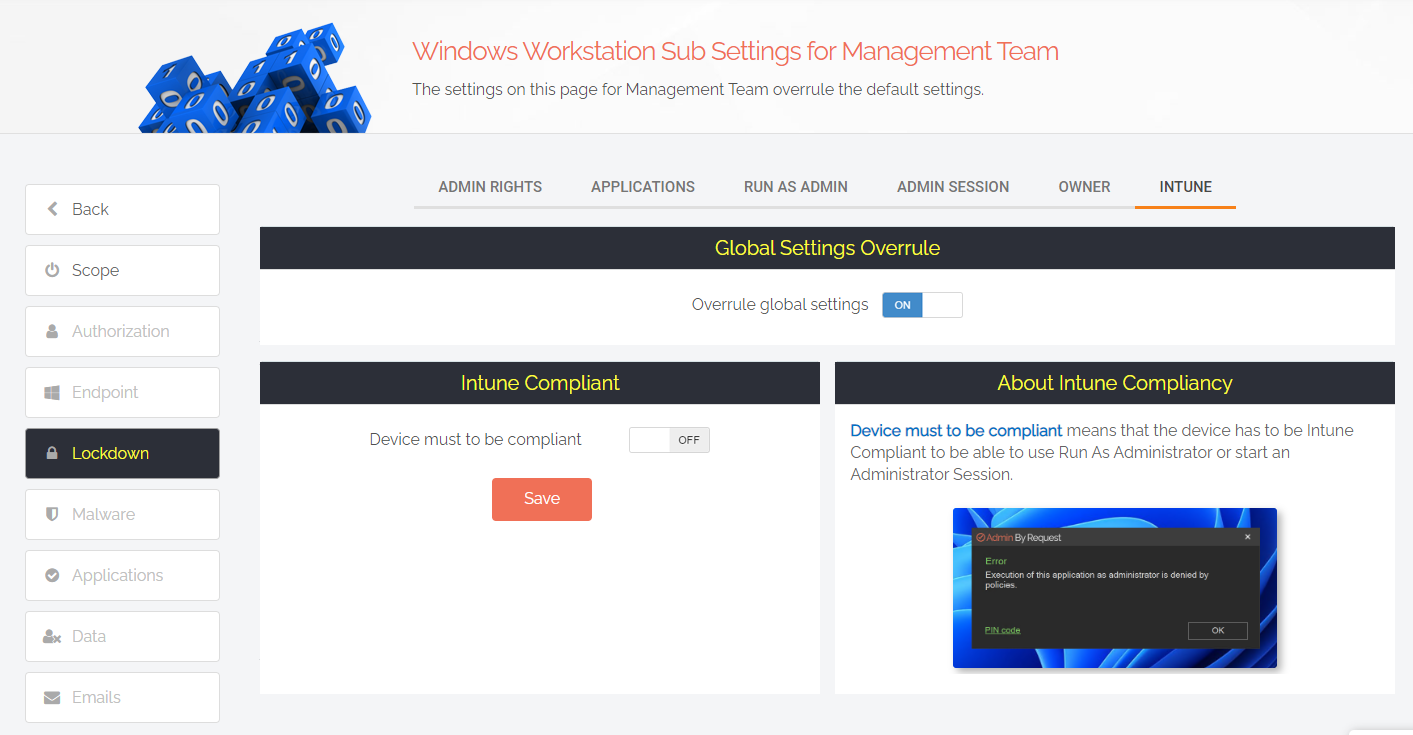The width and height of the screenshot is (1413, 735).
Task: Go to the Run As Admin tab
Action: [796, 187]
